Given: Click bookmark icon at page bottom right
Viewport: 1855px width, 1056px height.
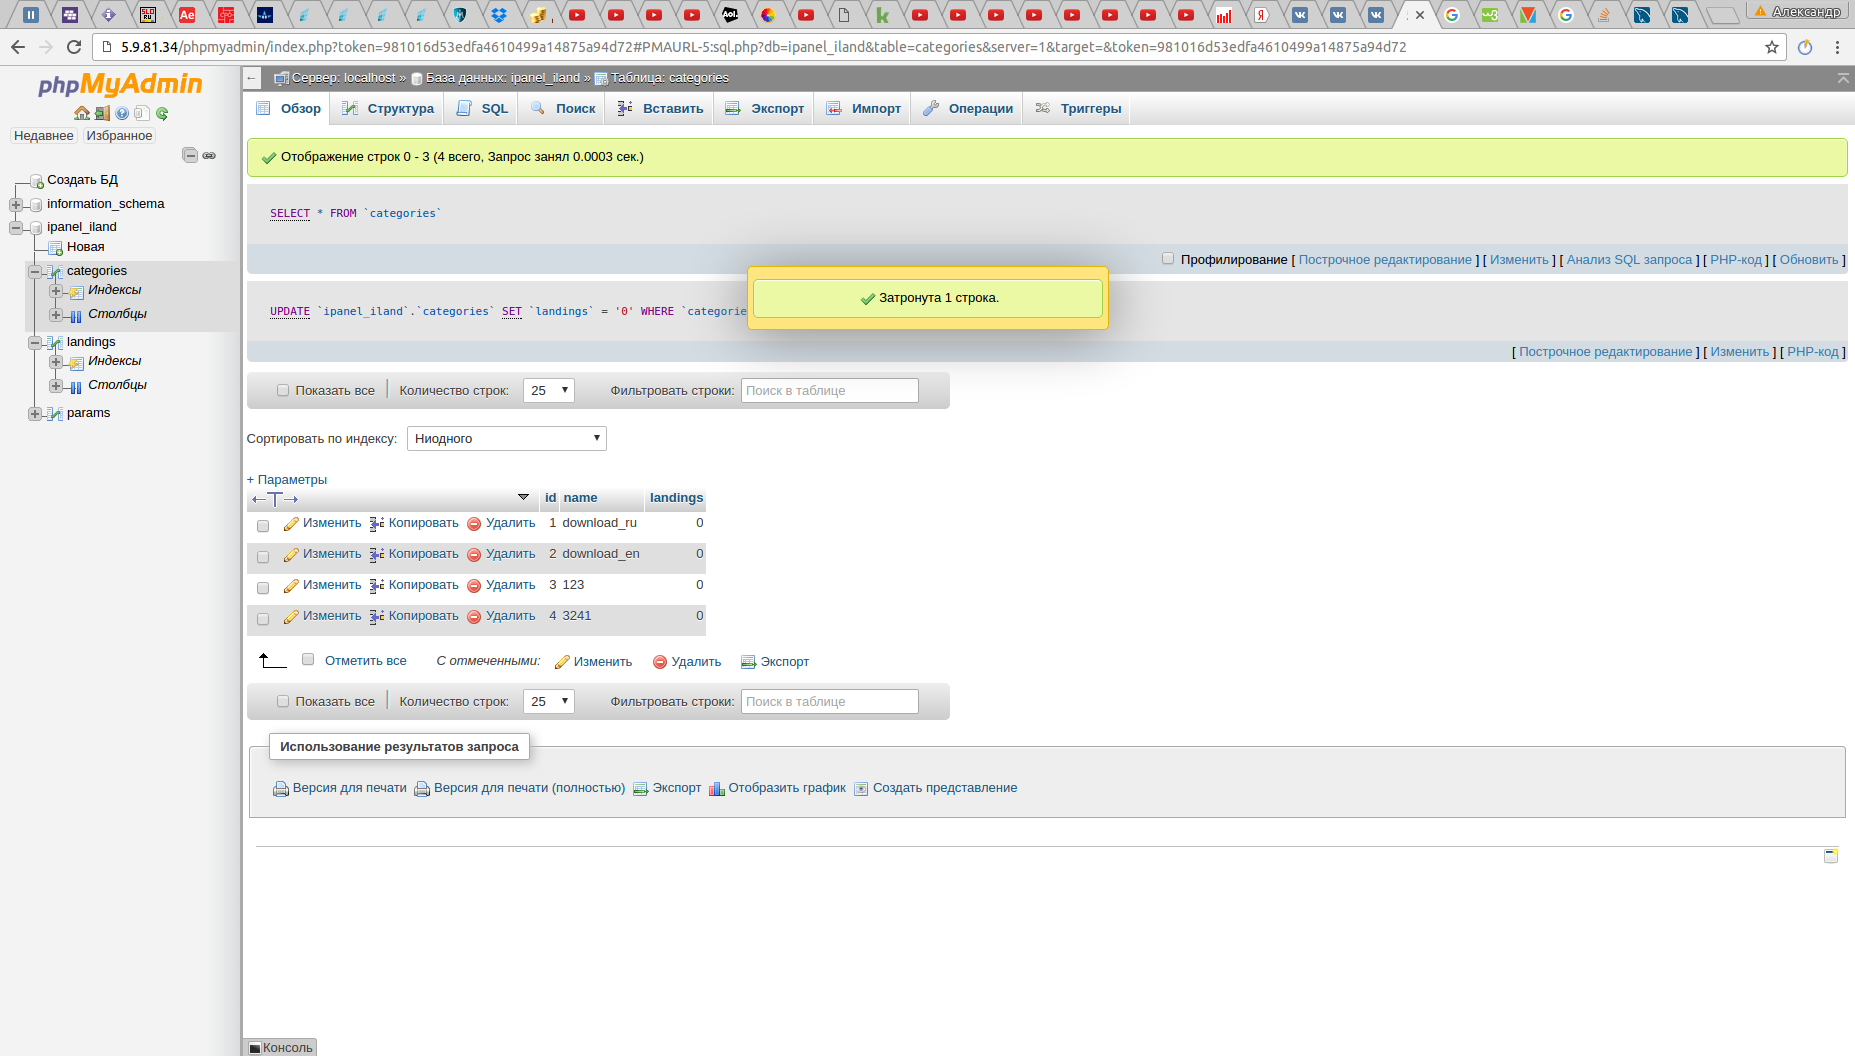Looking at the screenshot, I should pyautogui.click(x=1831, y=856).
